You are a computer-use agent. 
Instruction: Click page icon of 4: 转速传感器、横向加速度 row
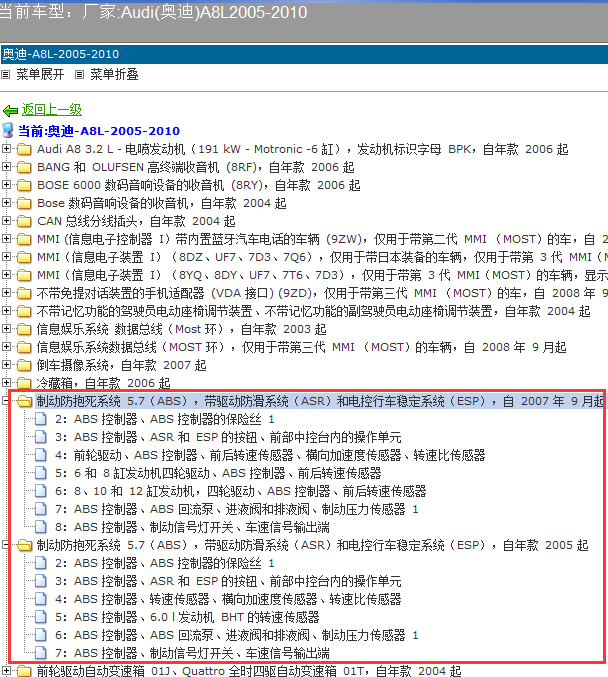41,598
